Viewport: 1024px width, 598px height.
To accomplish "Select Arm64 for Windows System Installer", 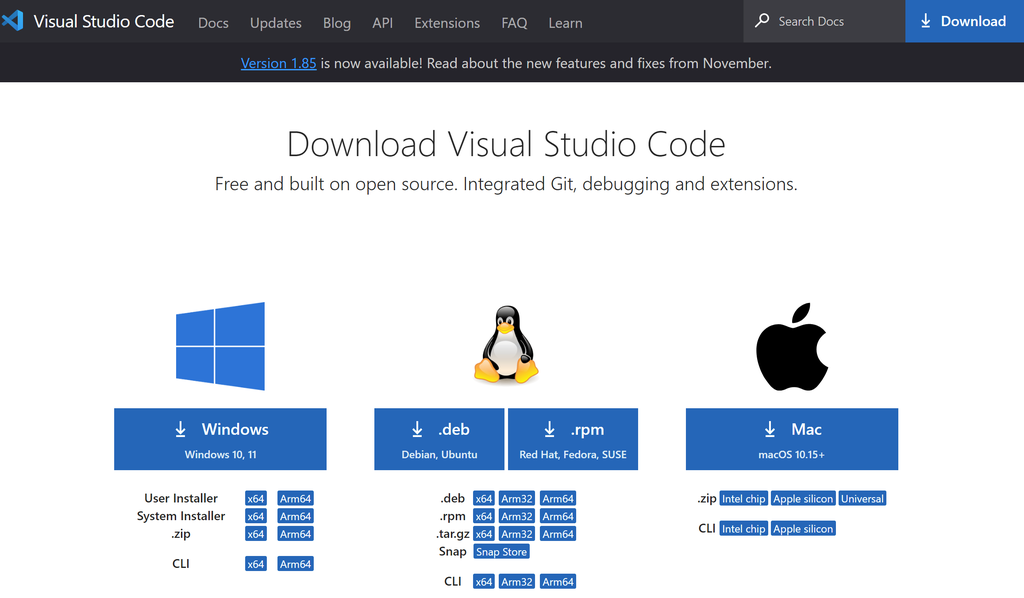I will click(295, 516).
